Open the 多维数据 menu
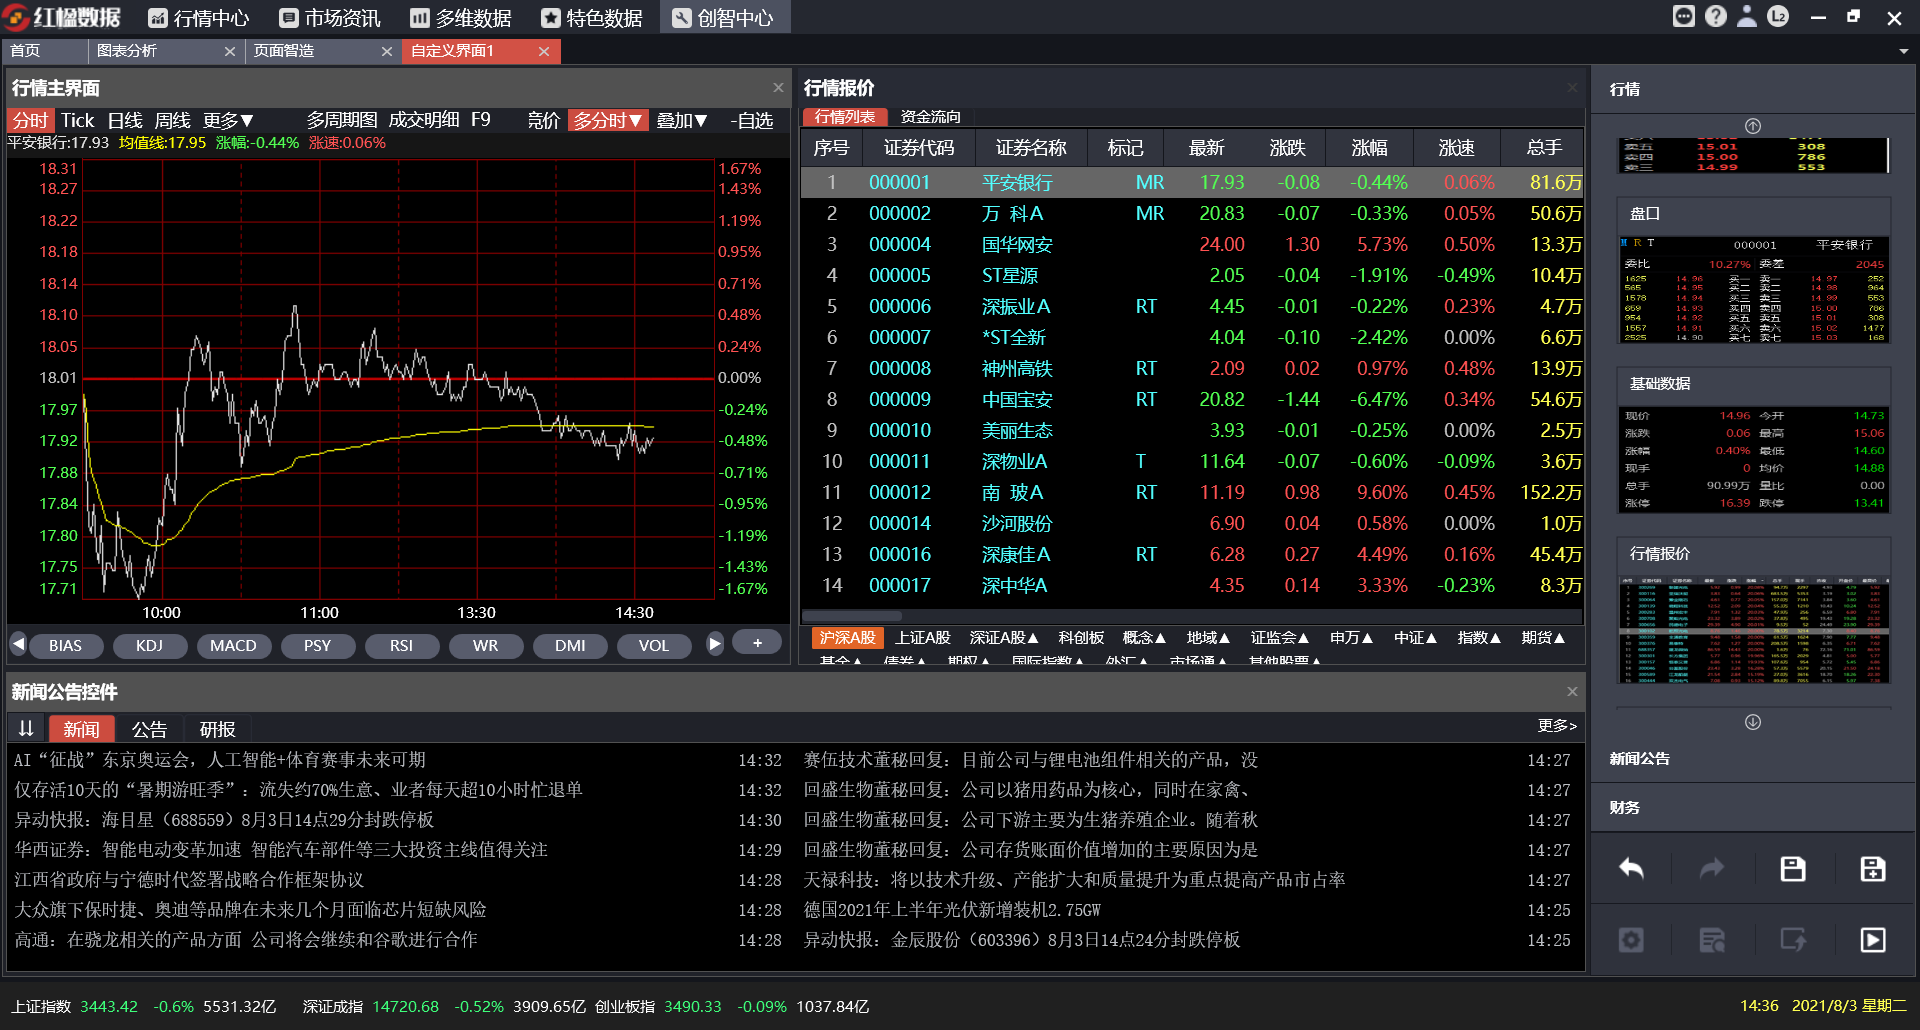 (x=461, y=18)
